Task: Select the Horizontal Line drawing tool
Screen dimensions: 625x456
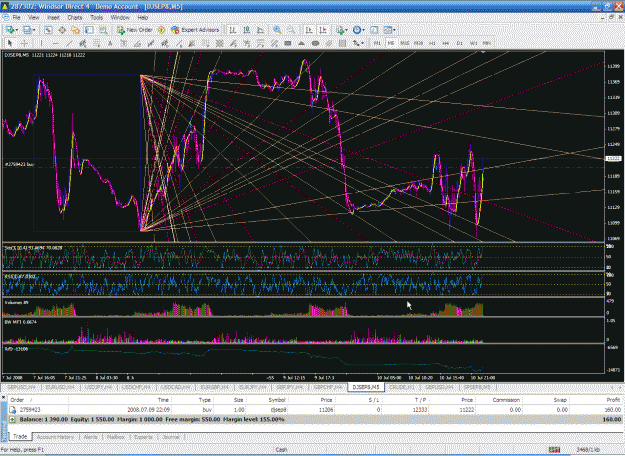Action: click(56, 43)
